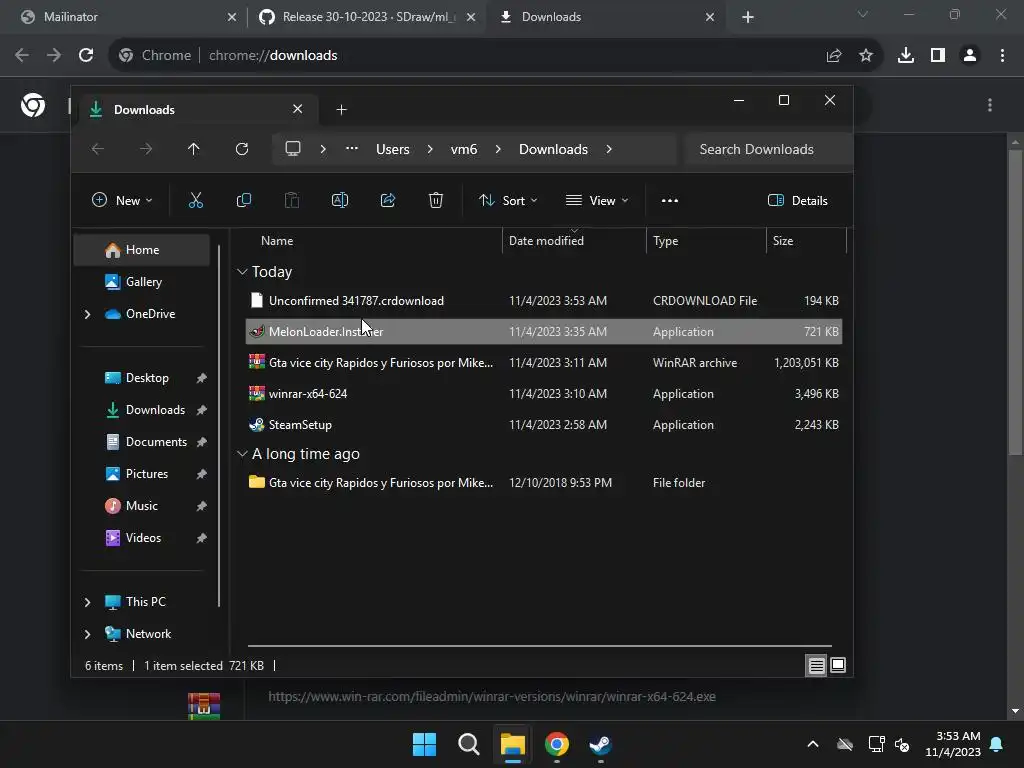Expand Network in navigation pane

(88, 634)
